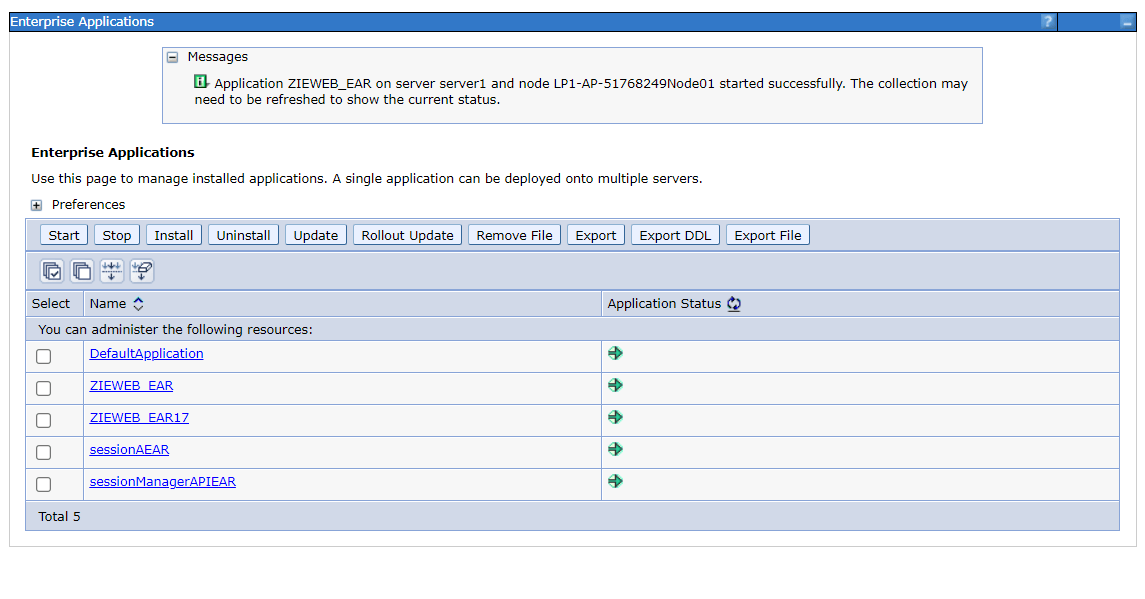The image size is (1145, 599).
Task: Refresh the Application Status column
Action: tap(733, 303)
